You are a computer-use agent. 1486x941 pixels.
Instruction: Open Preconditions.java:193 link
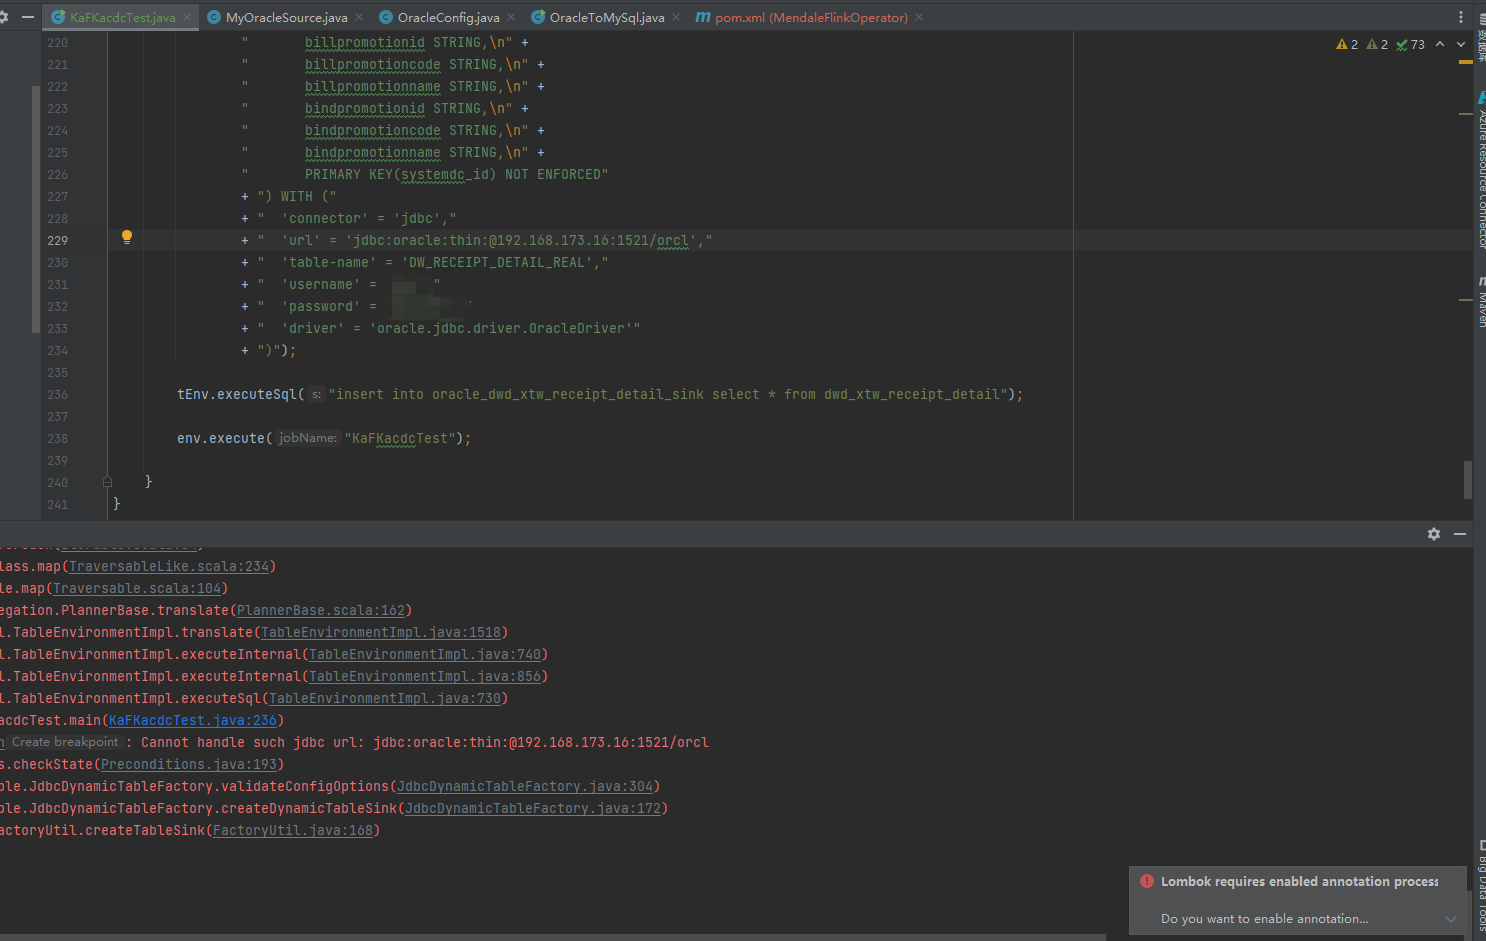coord(189,764)
